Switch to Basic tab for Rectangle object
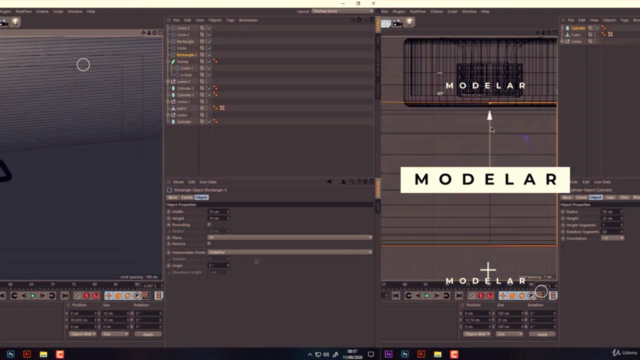Image resolution: width=640 pixels, height=360 pixels. click(x=173, y=198)
